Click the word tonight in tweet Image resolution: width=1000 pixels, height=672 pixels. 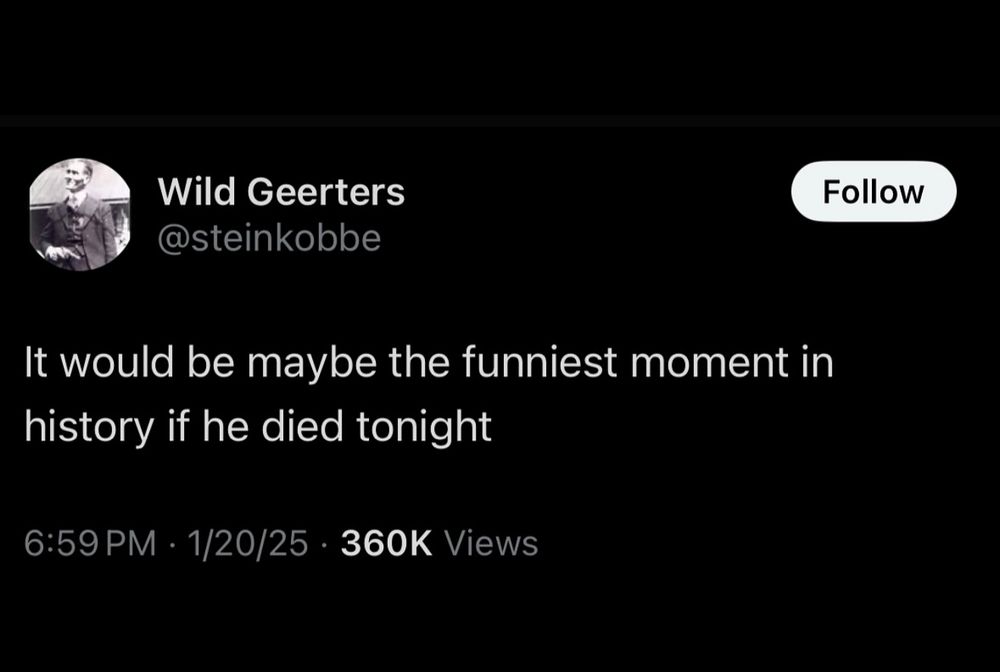tap(424, 428)
